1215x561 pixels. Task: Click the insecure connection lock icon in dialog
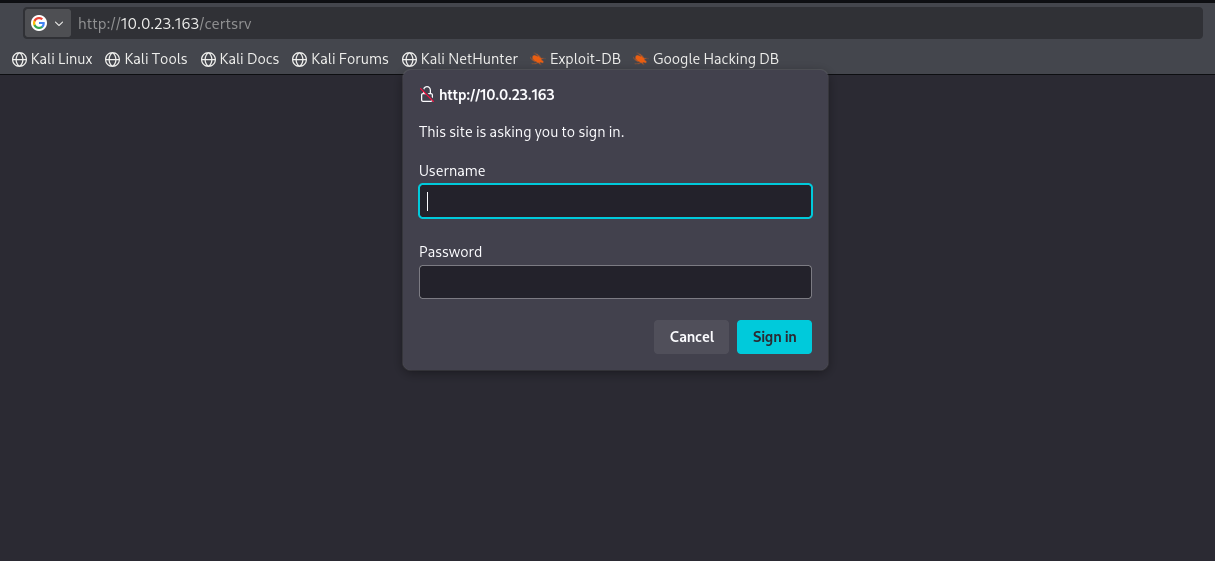pyautogui.click(x=426, y=95)
